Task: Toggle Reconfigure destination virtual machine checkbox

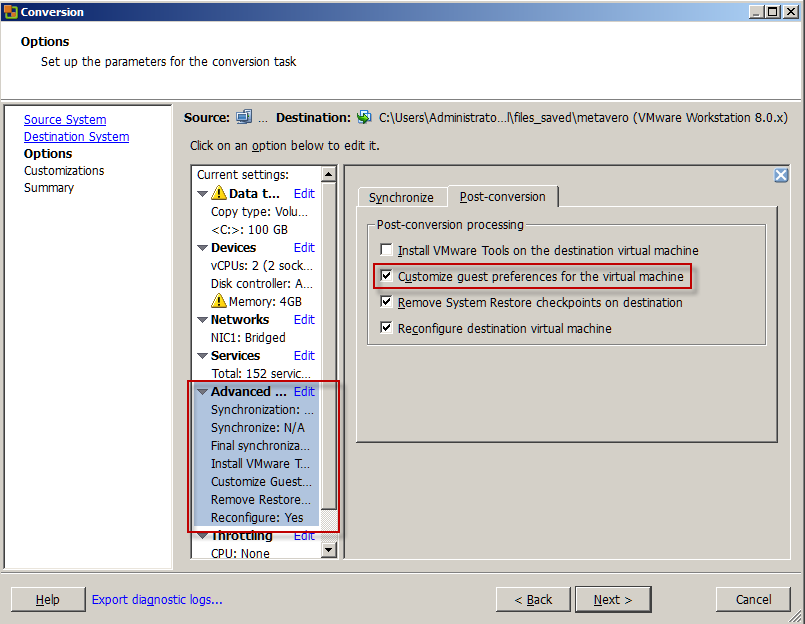Action: [x=386, y=327]
